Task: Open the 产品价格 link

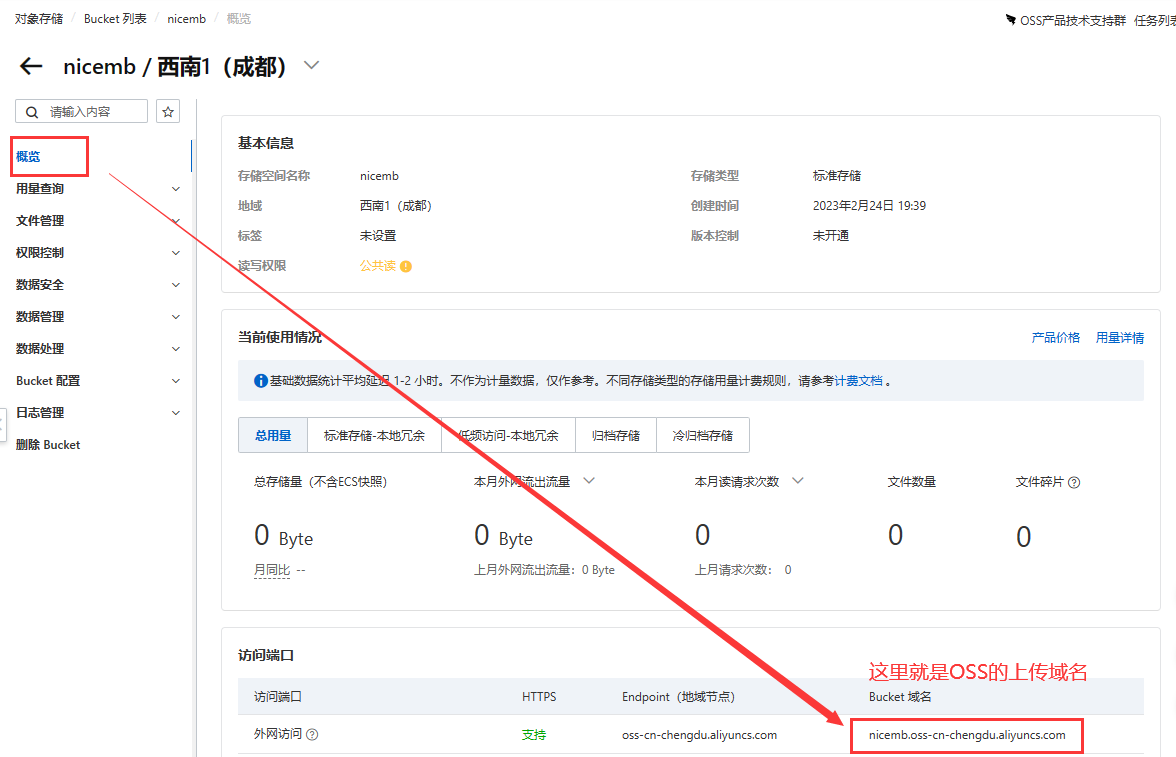Action: point(1055,338)
